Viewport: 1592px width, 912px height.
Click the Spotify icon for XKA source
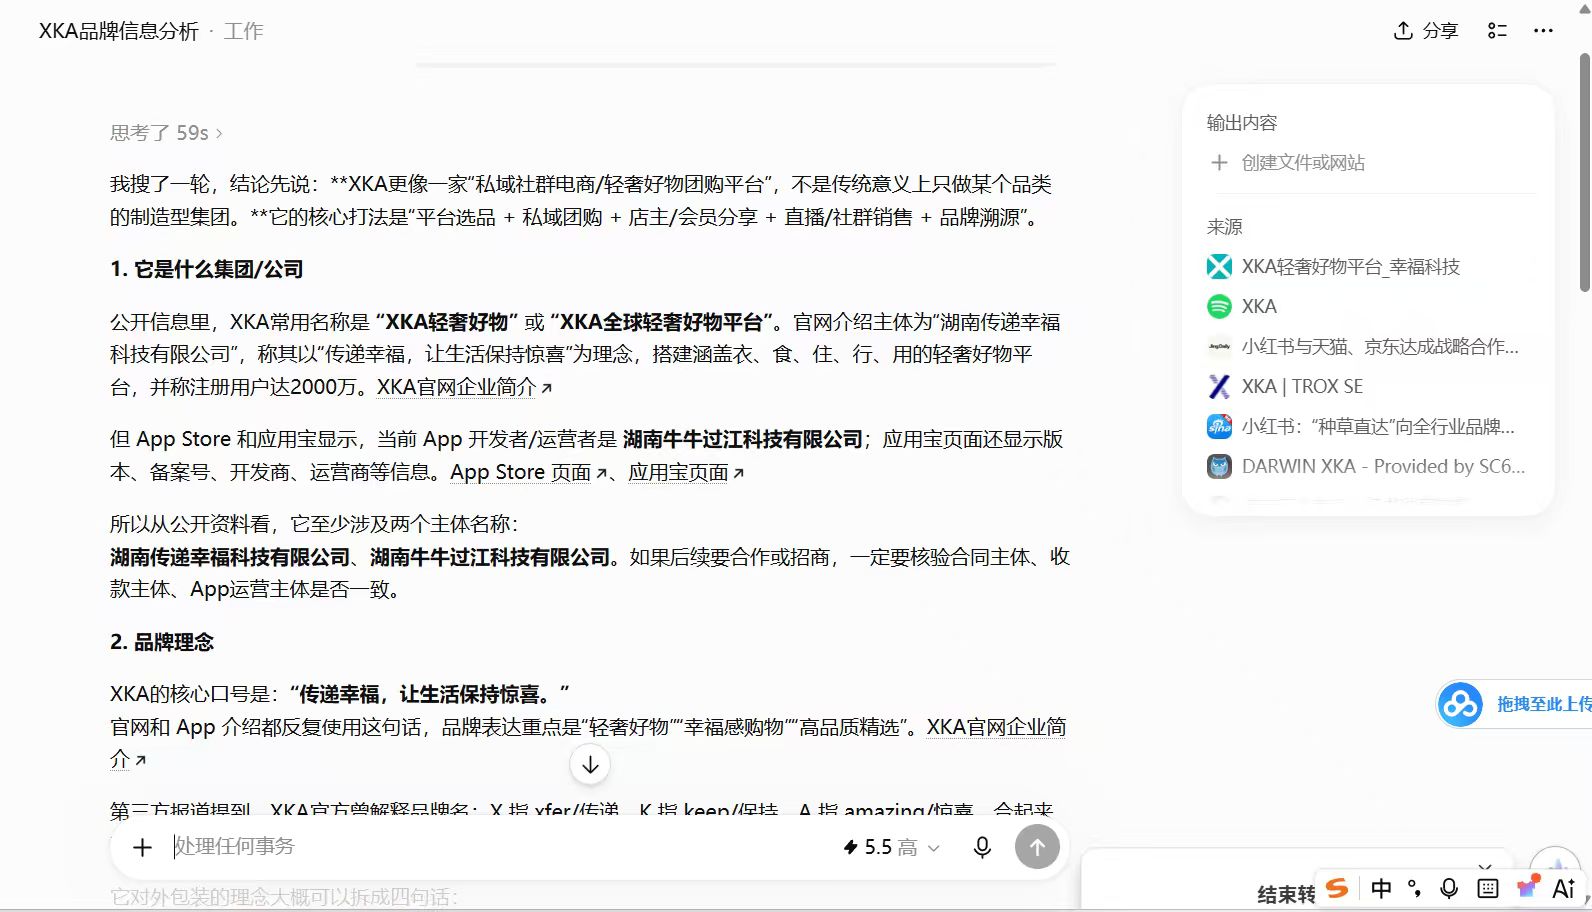pyautogui.click(x=1219, y=307)
